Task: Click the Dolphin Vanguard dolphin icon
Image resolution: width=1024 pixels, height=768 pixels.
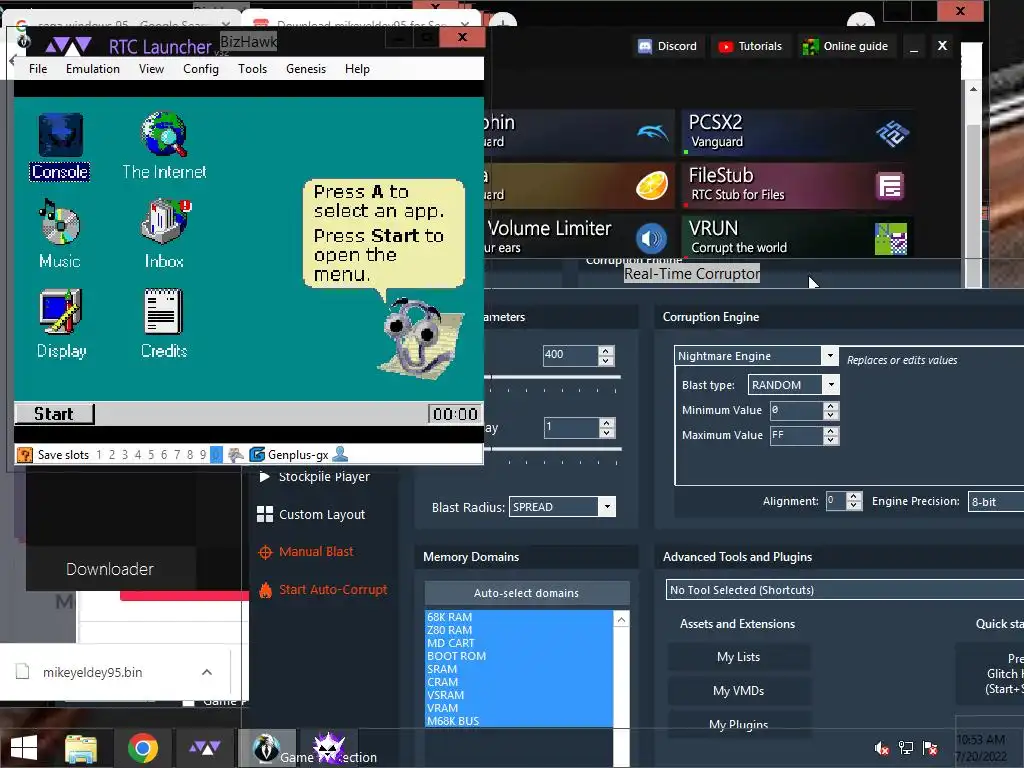Action: pos(652,133)
